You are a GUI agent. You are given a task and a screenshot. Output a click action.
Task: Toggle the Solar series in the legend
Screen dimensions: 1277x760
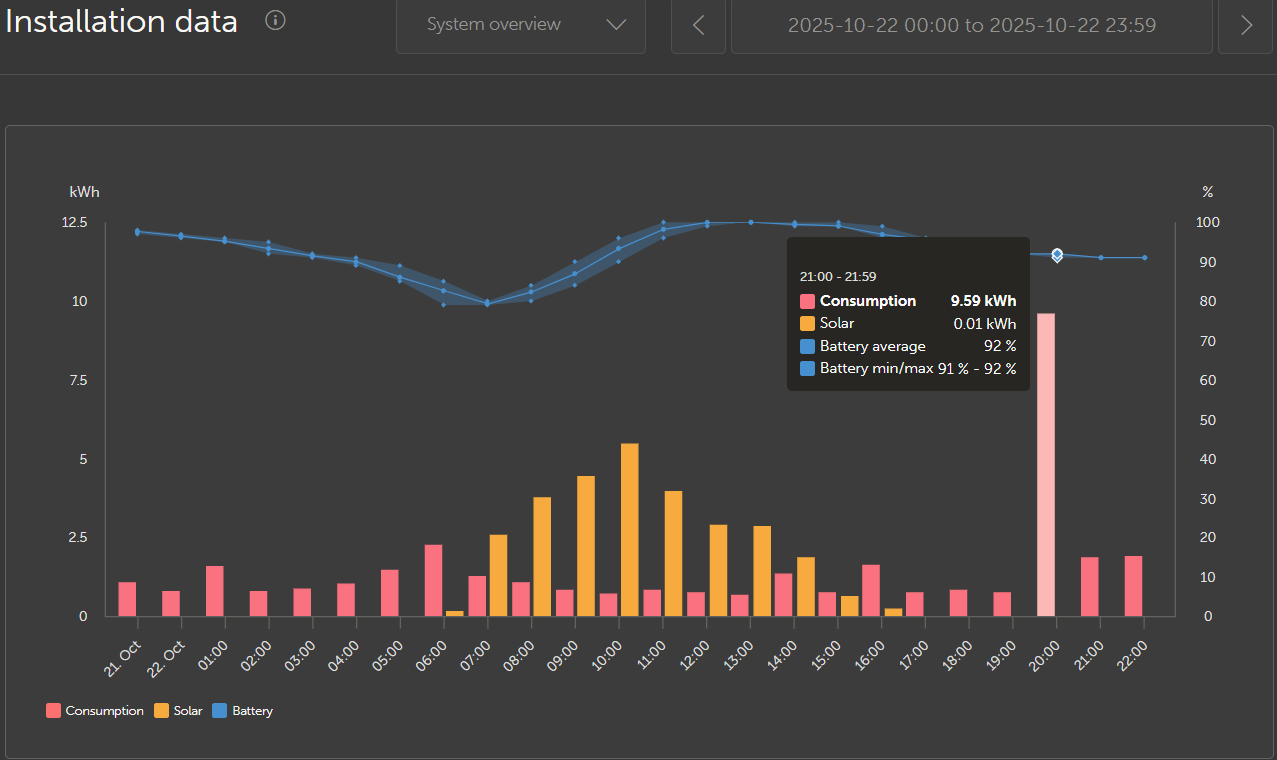(x=178, y=711)
